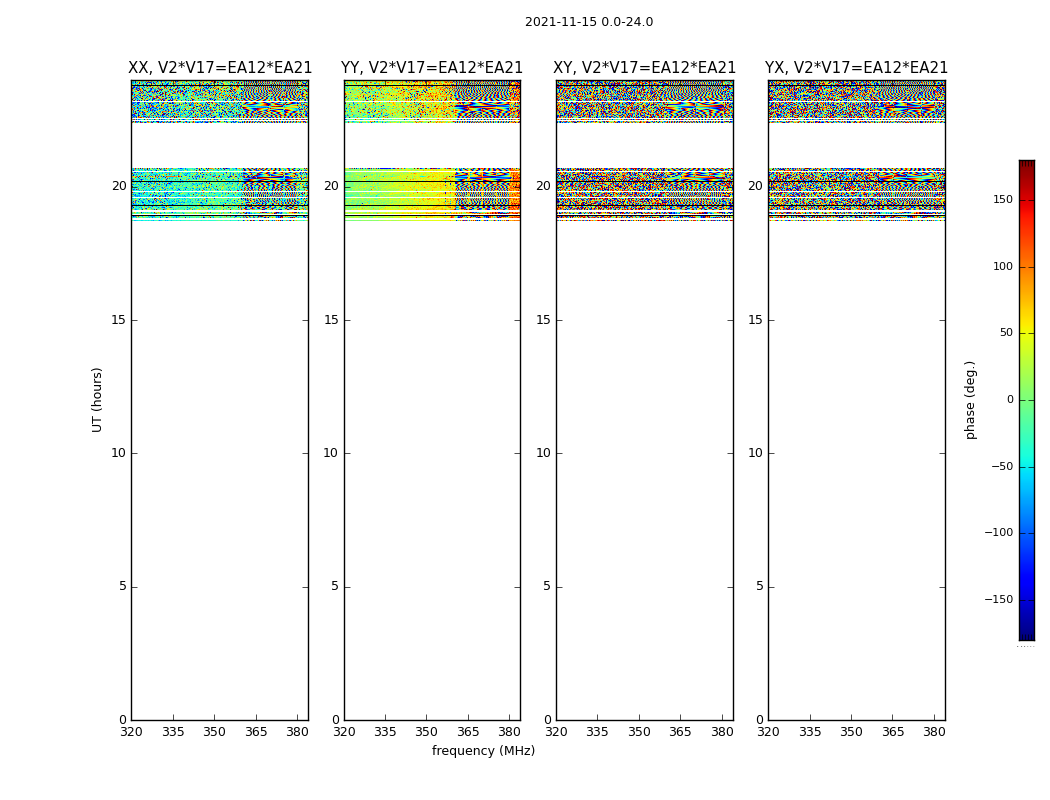Screen dimensions: 1050x800
Task: Click the XY panel title text
Action: (x=644, y=68)
